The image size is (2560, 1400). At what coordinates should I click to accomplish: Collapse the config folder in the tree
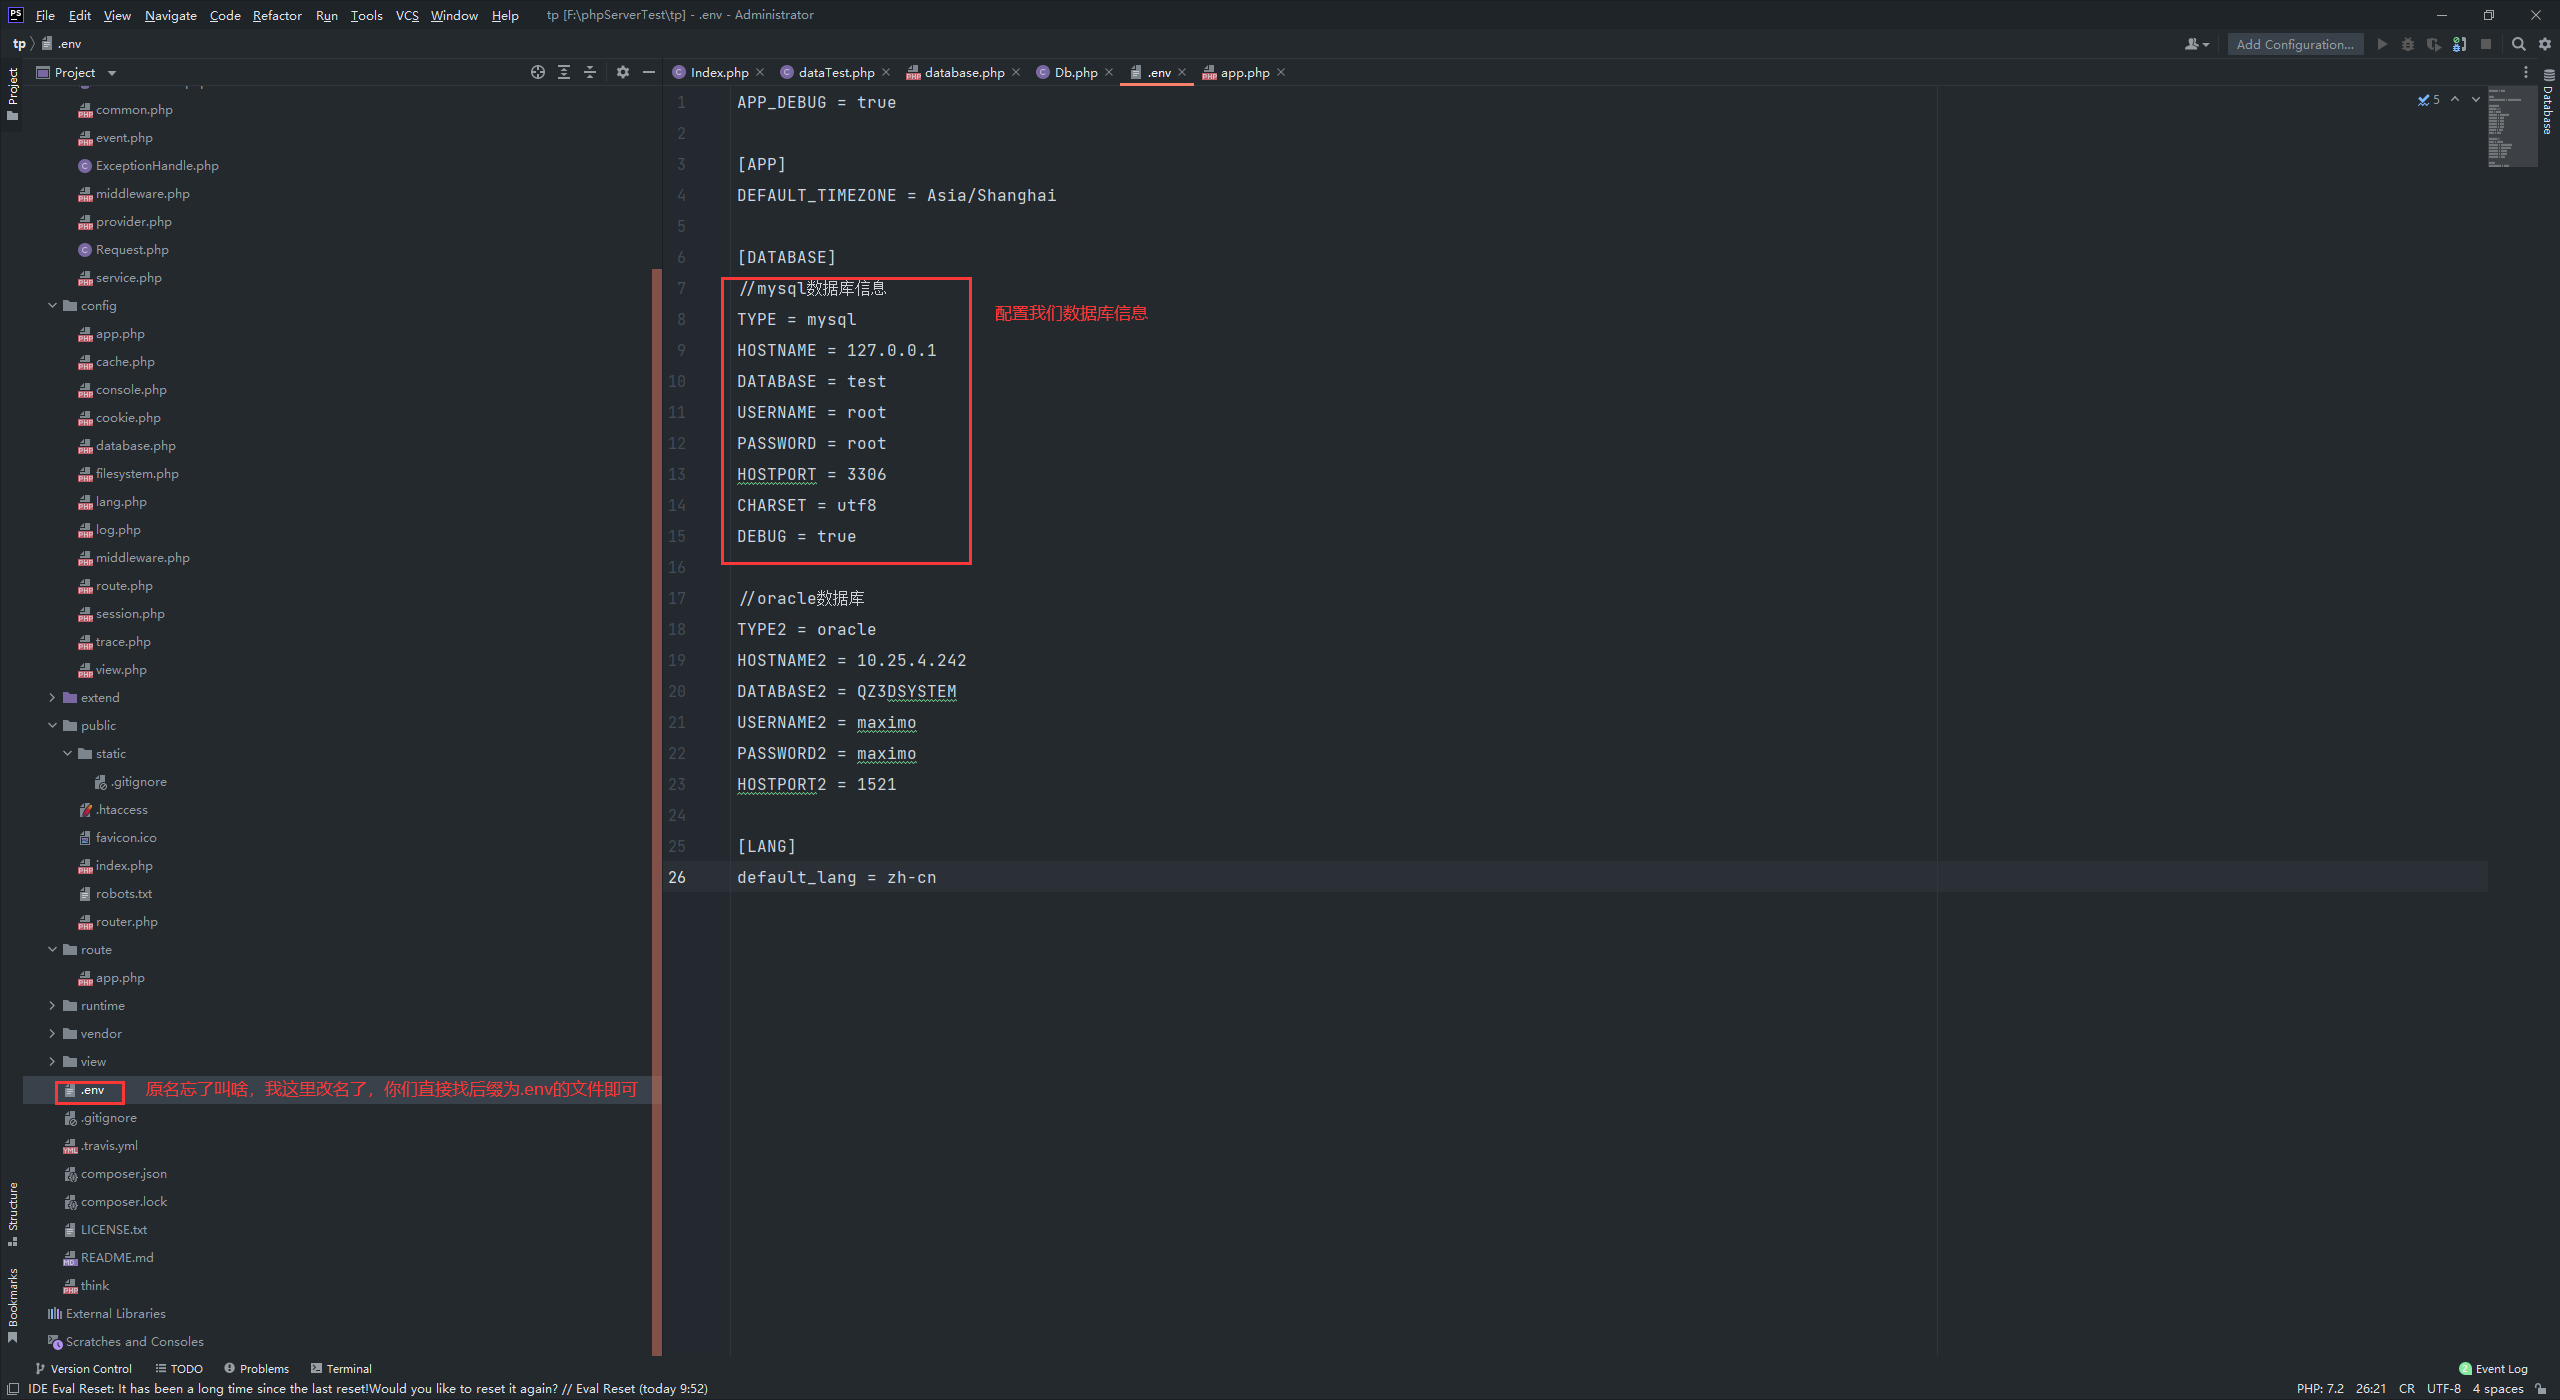pos(52,305)
